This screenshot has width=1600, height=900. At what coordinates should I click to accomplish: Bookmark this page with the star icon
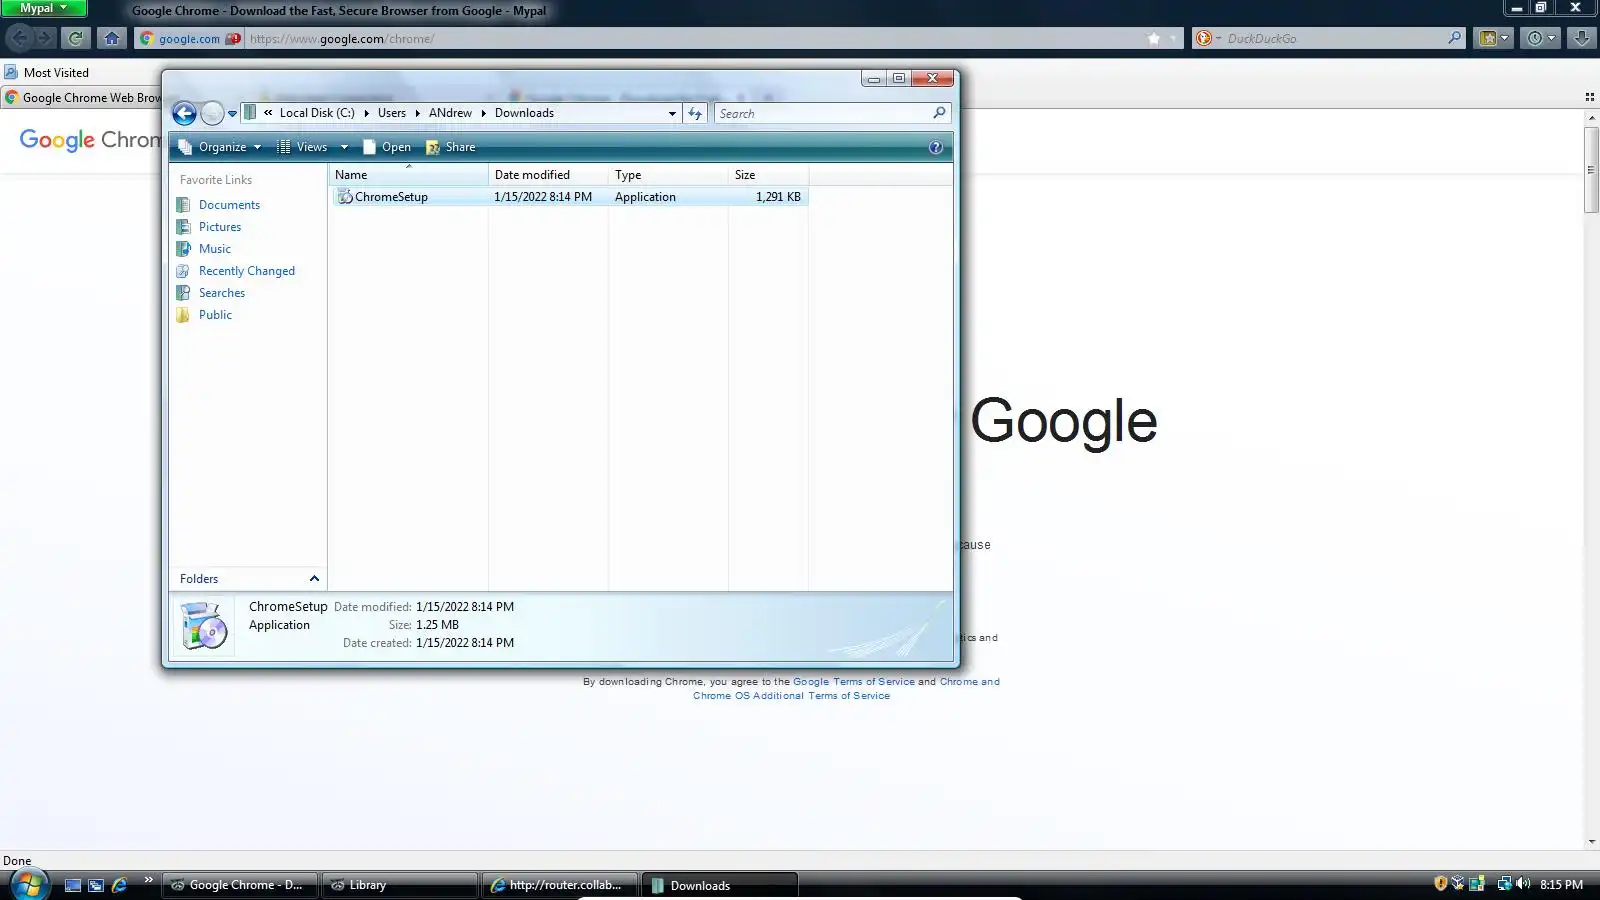(1154, 39)
